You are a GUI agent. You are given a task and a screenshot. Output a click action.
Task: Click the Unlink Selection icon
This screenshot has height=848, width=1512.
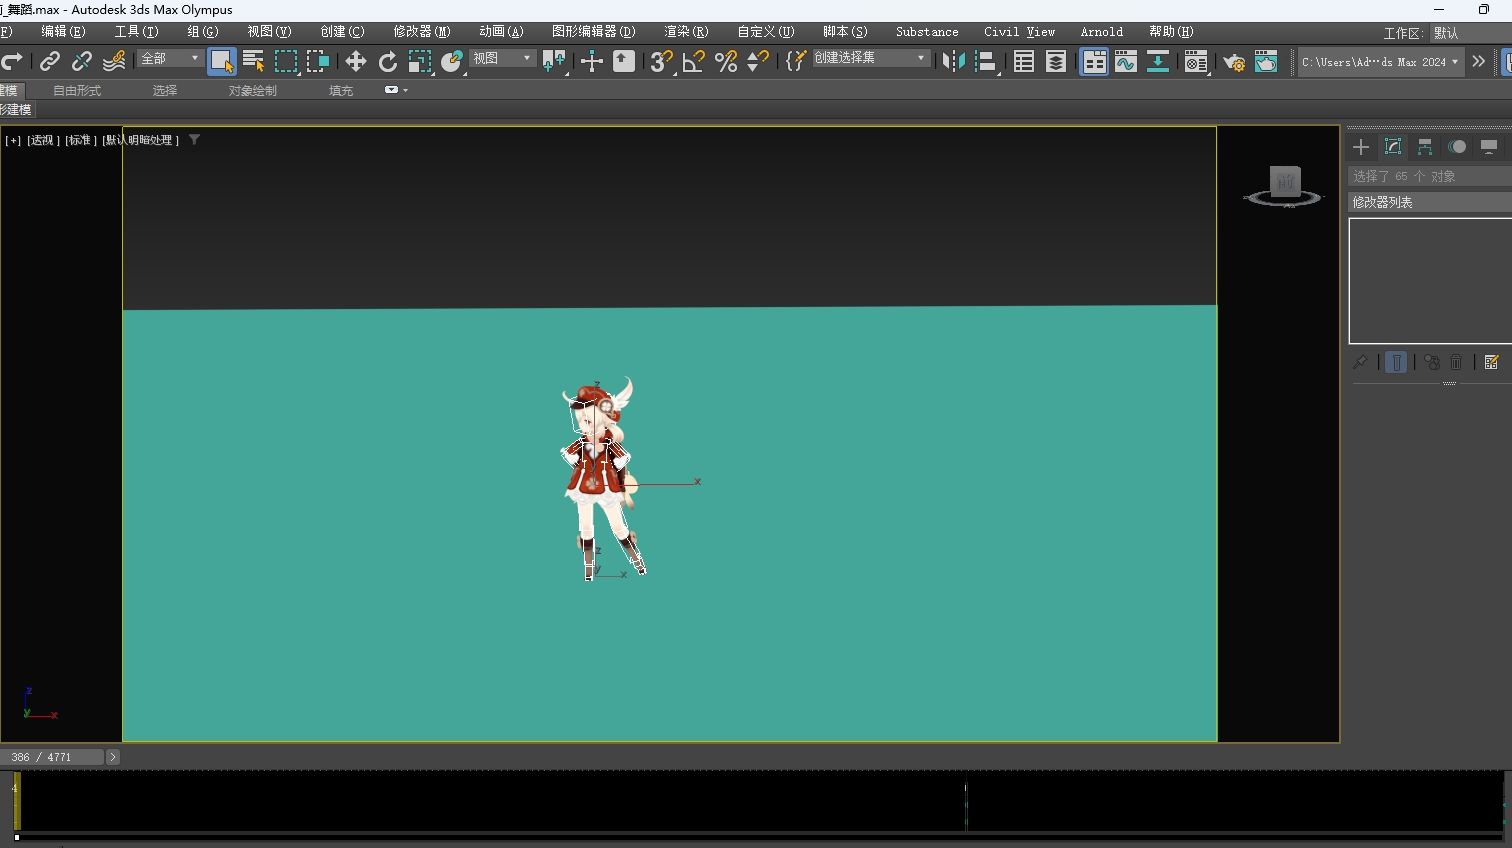point(82,62)
